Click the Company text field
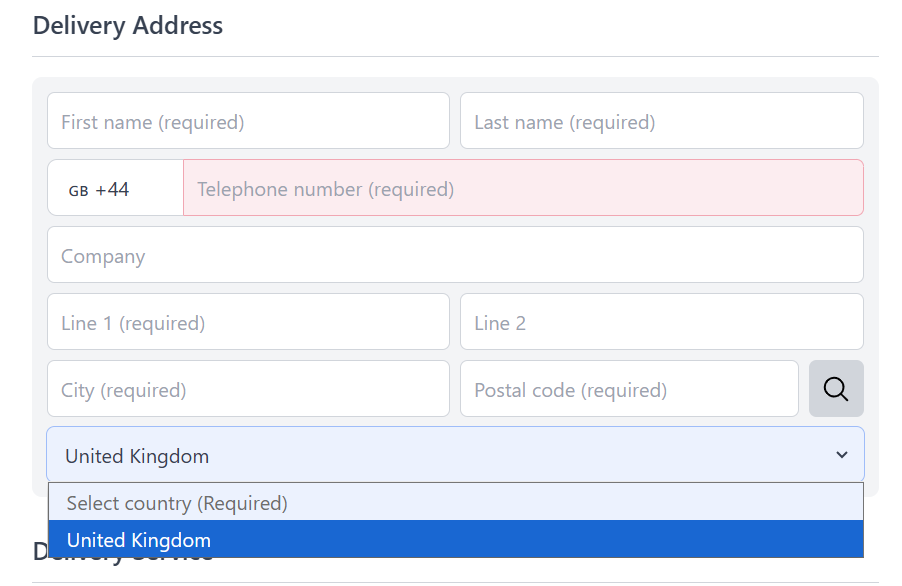This screenshot has width=902, height=586. pyautogui.click(x=455, y=256)
